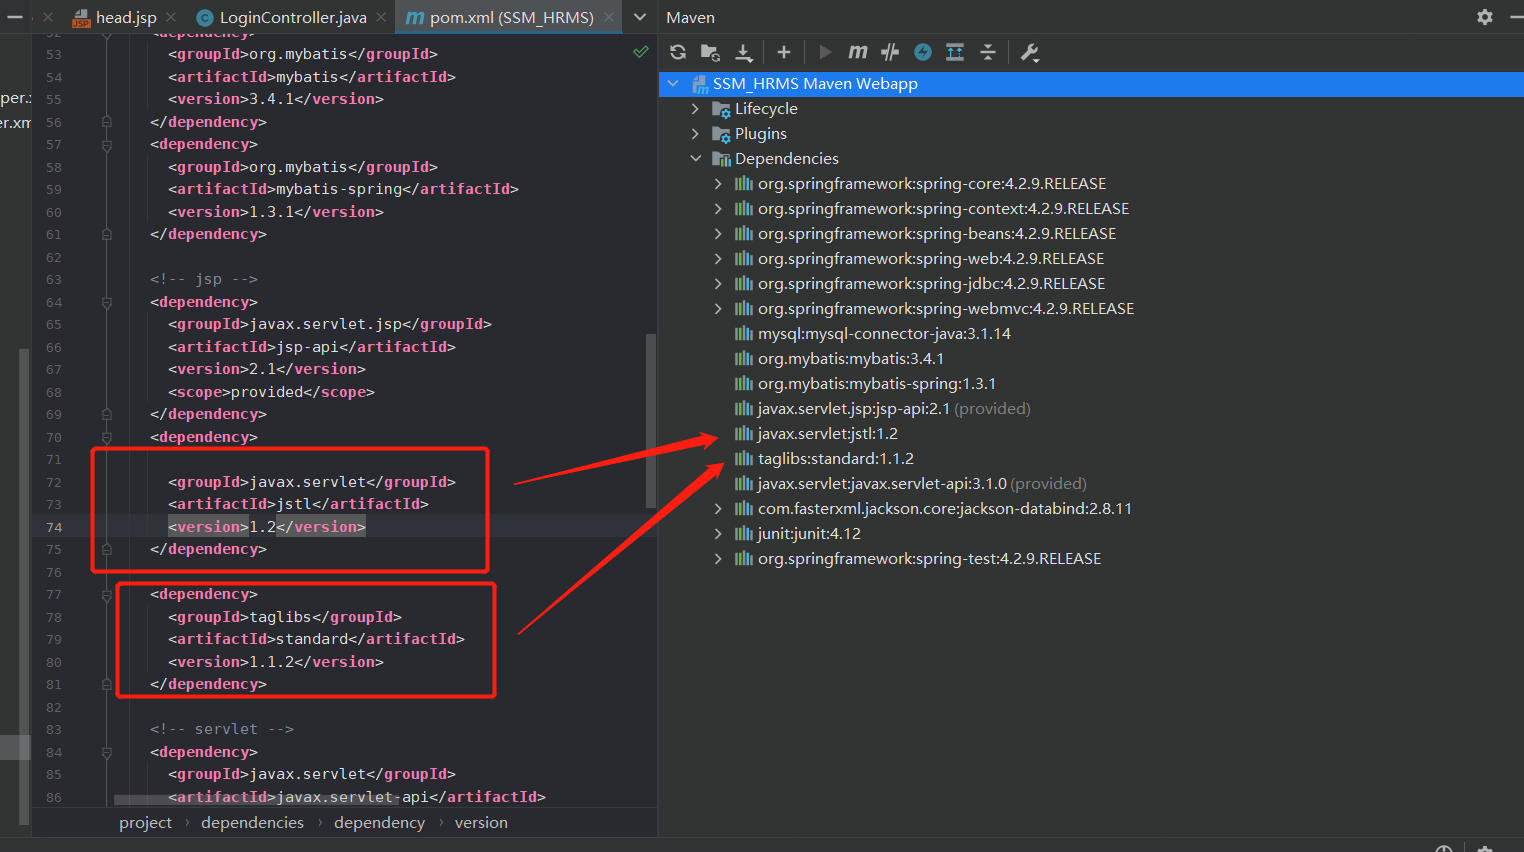Open the Execute Maven Goal tool
Viewport: 1524px width, 852px height.
[857, 51]
